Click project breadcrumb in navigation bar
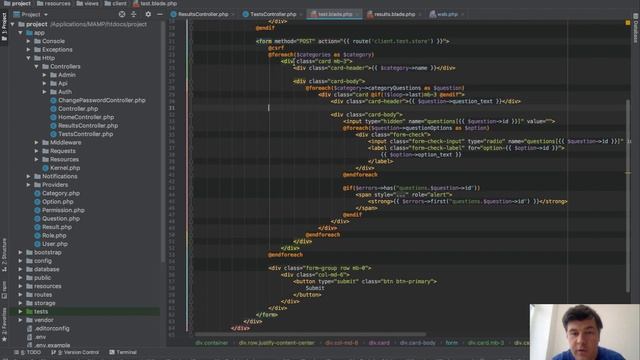The image size is (640, 360). click(x=18, y=3)
